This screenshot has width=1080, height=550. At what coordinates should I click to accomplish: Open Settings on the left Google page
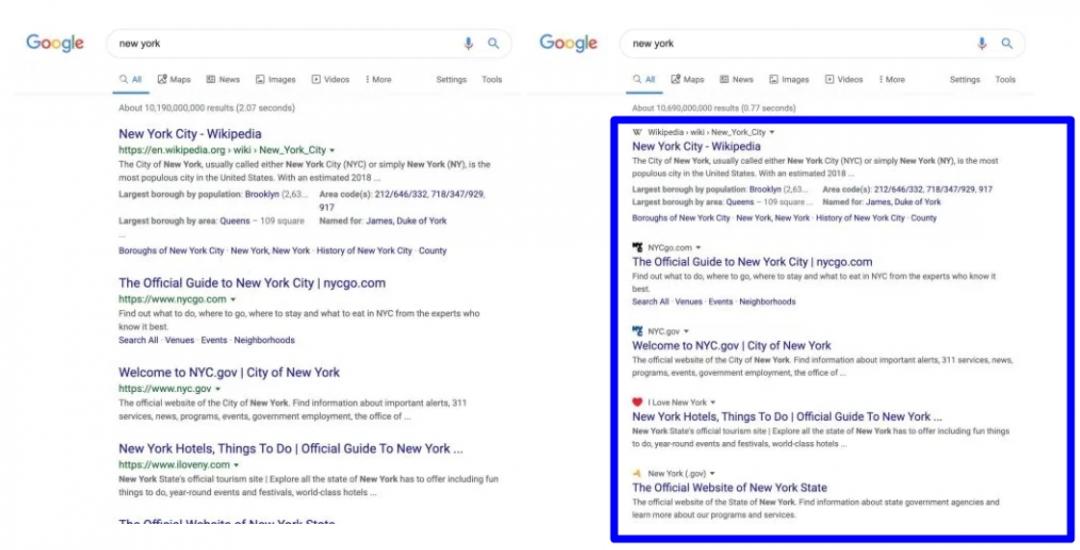(451, 80)
